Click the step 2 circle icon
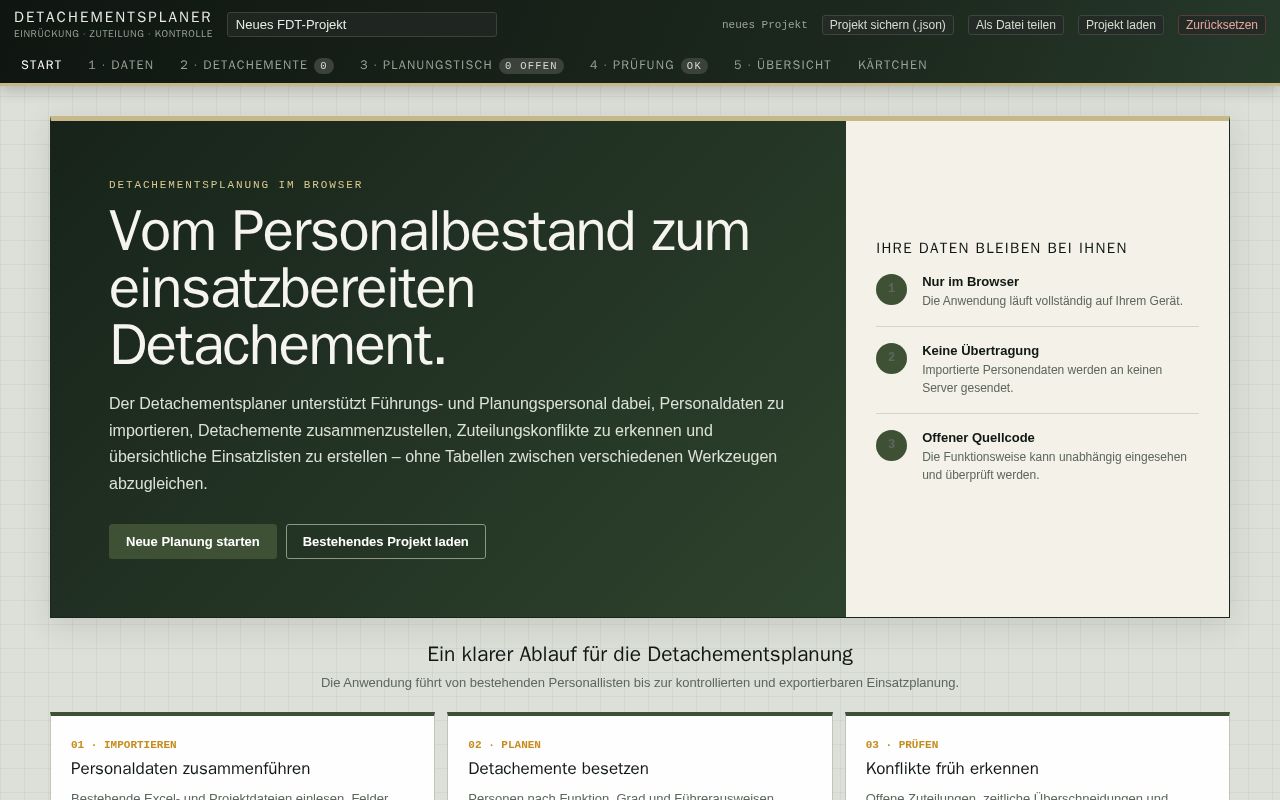Image resolution: width=1280 pixels, height=800 pixels. (x=891, y=358)
